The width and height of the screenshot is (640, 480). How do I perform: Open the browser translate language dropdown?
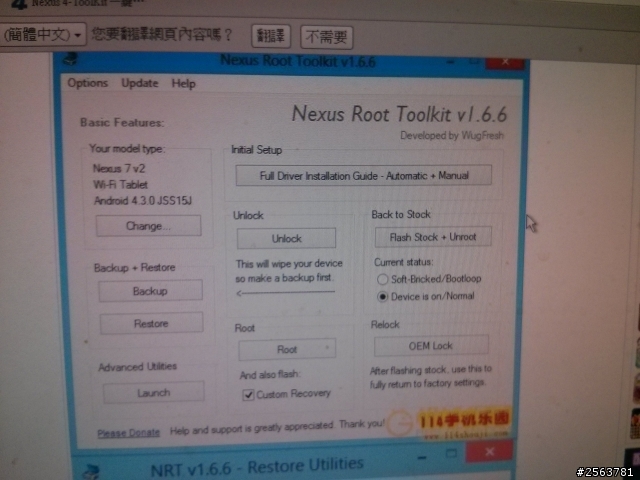[x=43, y=35]
